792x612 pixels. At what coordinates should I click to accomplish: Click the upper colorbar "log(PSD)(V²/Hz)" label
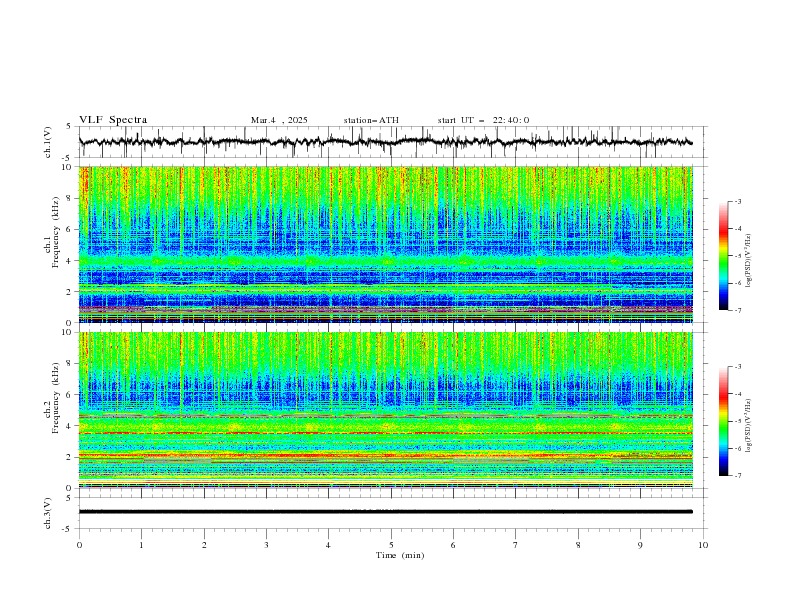pyautogui.click(x=748, y=261)
